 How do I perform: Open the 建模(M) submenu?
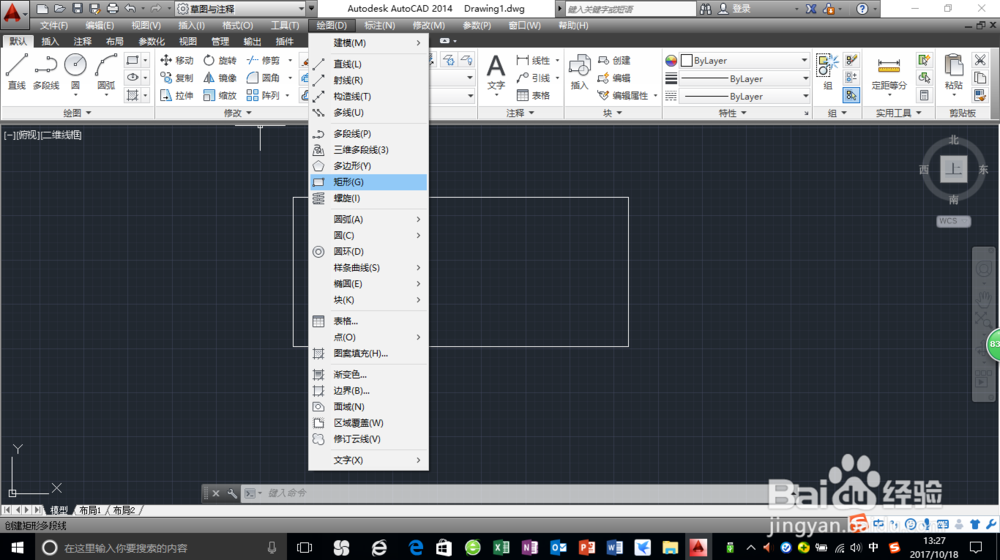[368, 43]
